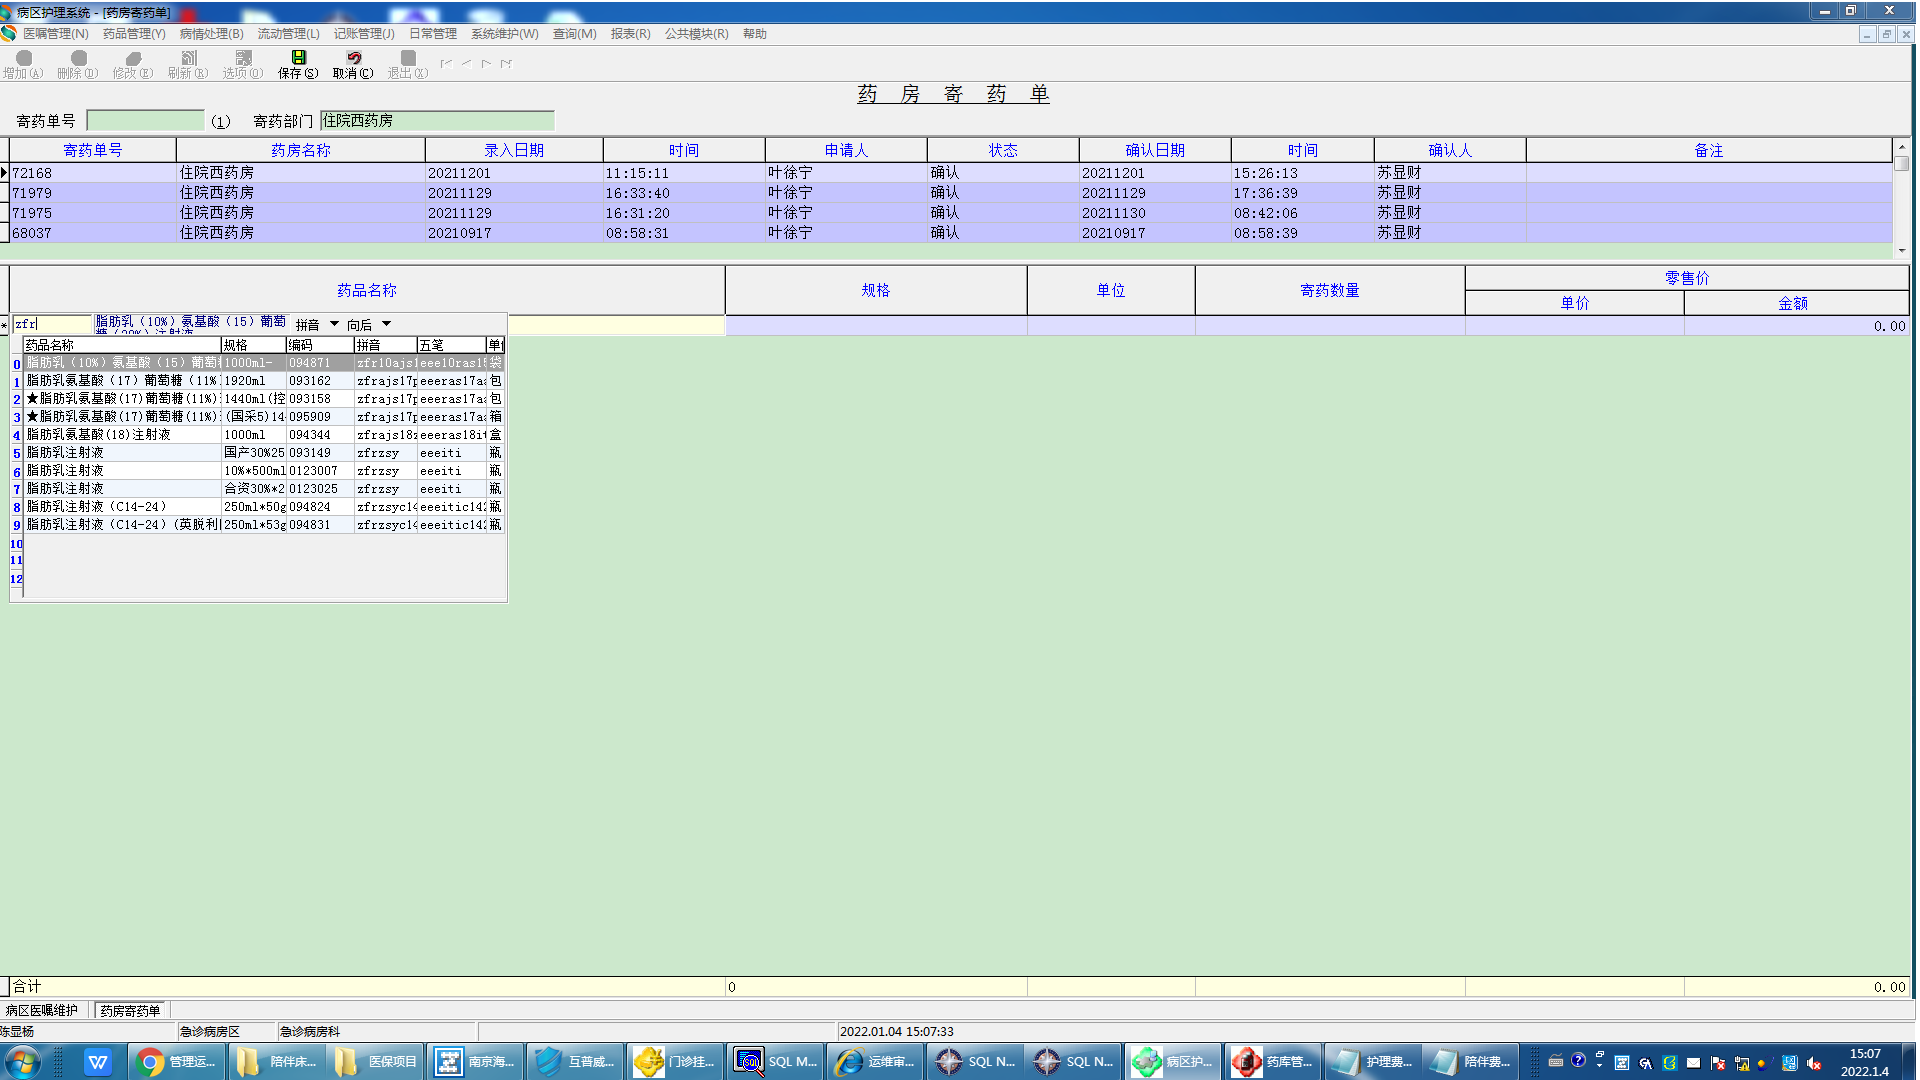Select the 脂肪乳氨基酸(18)注射液 row

(x=100, y=435)
